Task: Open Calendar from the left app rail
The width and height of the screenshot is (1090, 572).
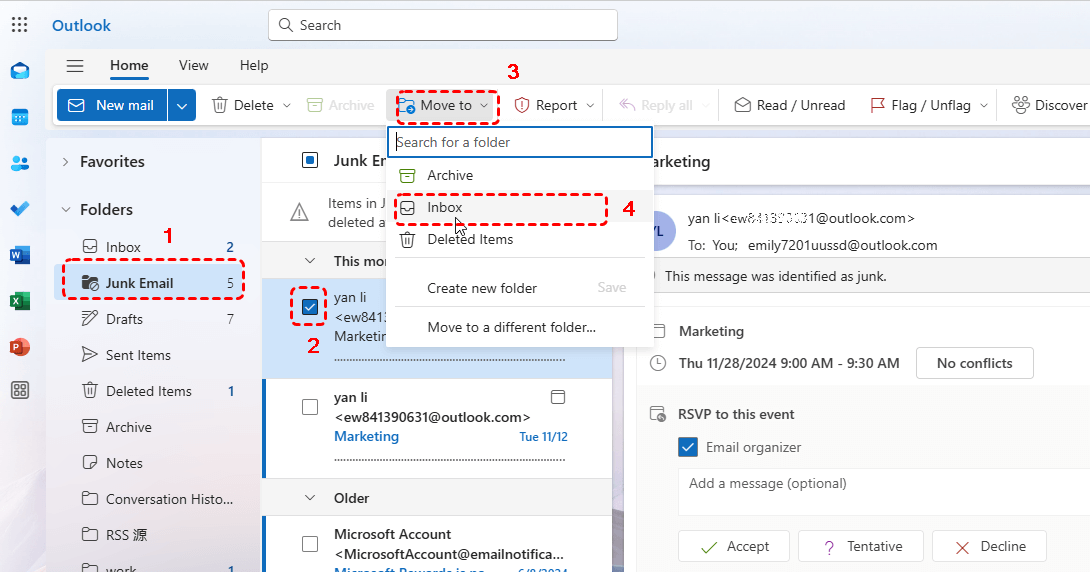Action: coord(19,117)
